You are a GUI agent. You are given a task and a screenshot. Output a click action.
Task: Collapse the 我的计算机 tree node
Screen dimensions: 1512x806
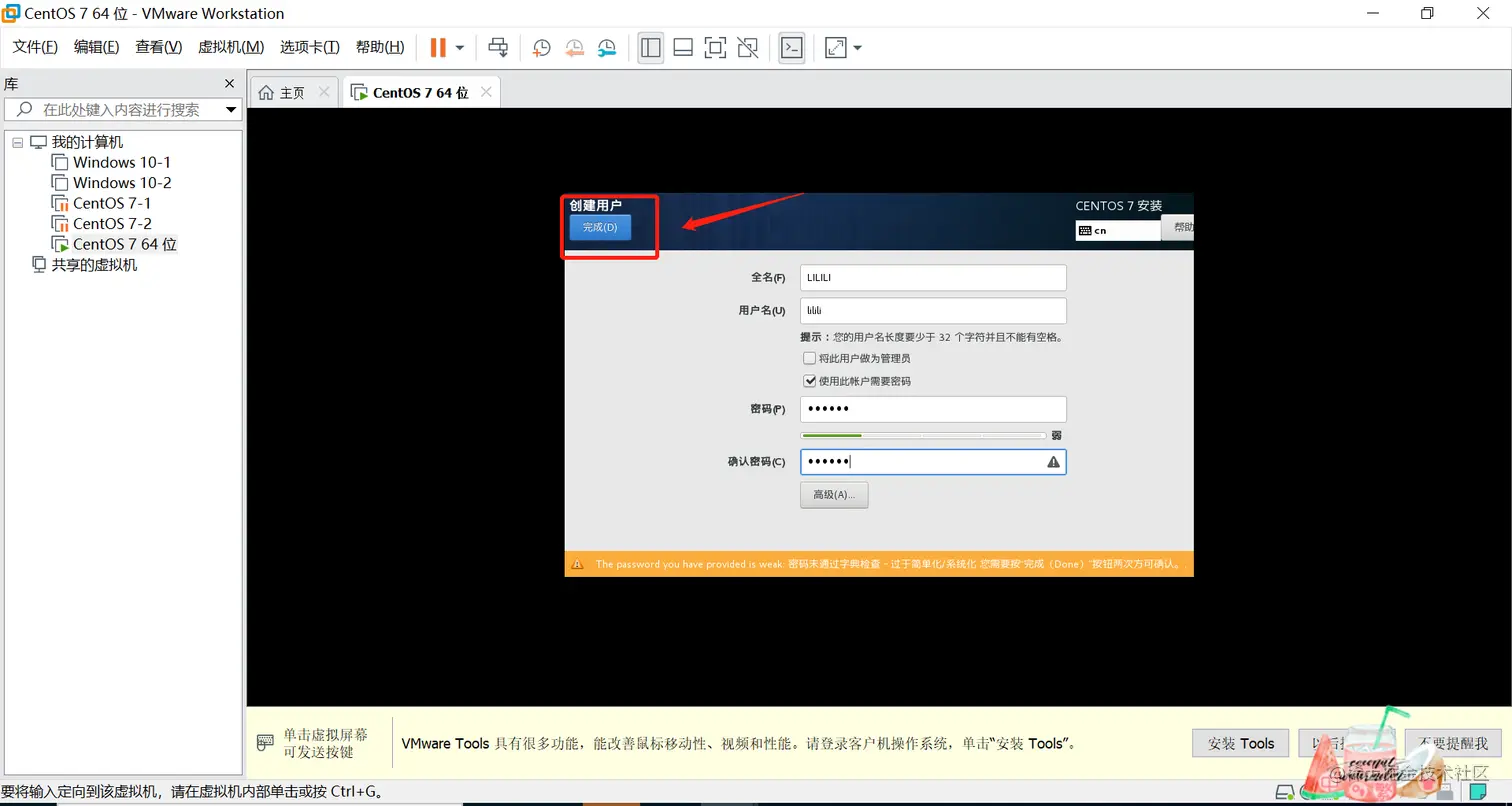17,143
